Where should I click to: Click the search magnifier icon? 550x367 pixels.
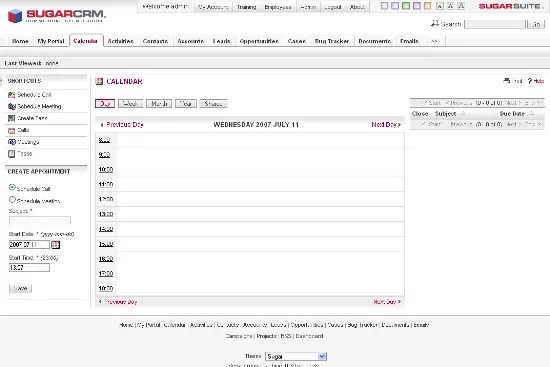[435, 24]
